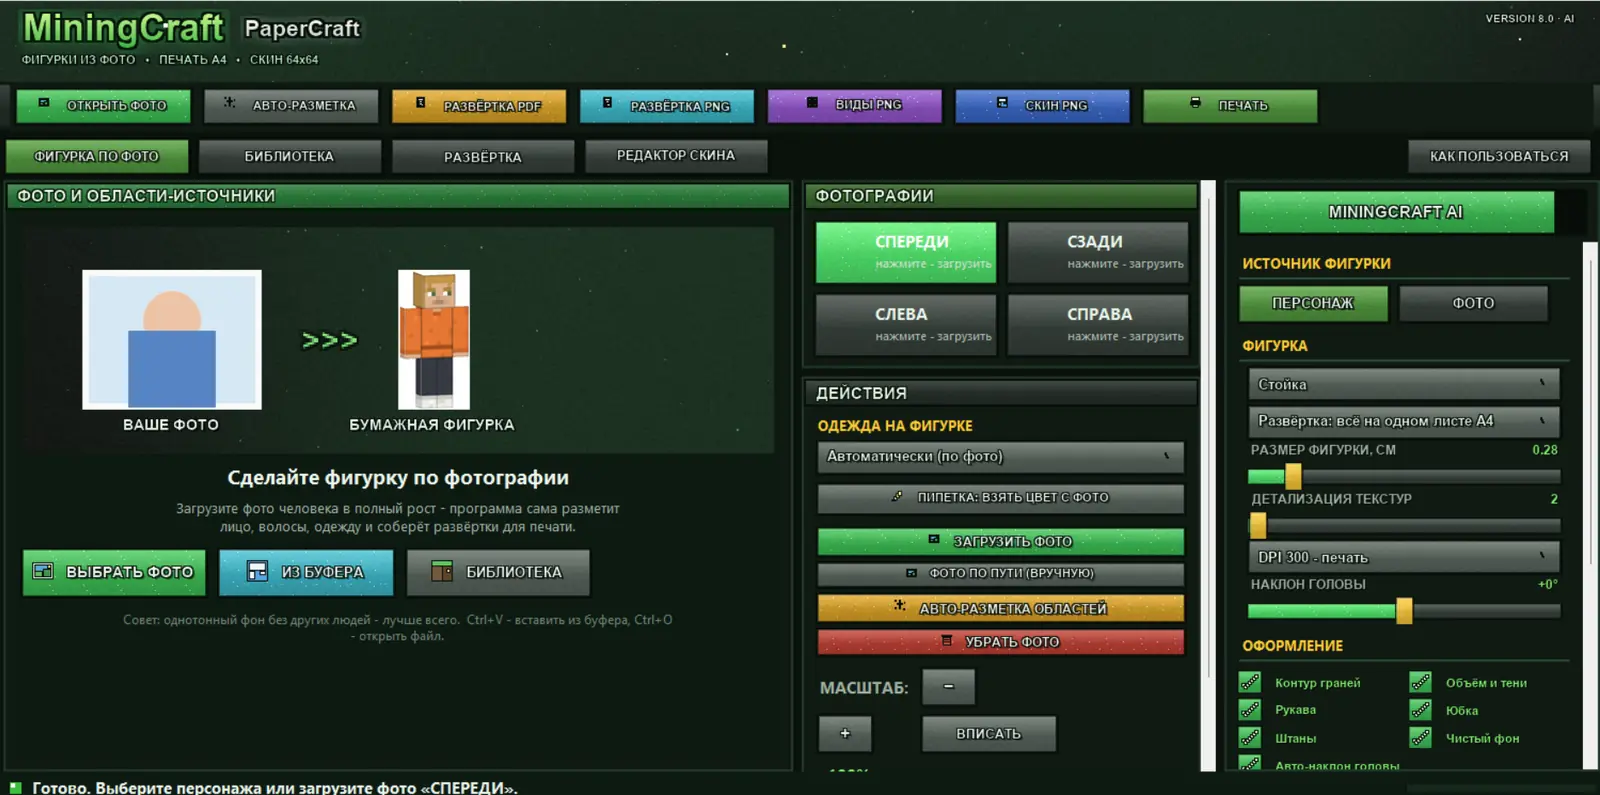Click the +0° head tilt value
This screenshot has width=1600, height=795.
click(1547, 584)
